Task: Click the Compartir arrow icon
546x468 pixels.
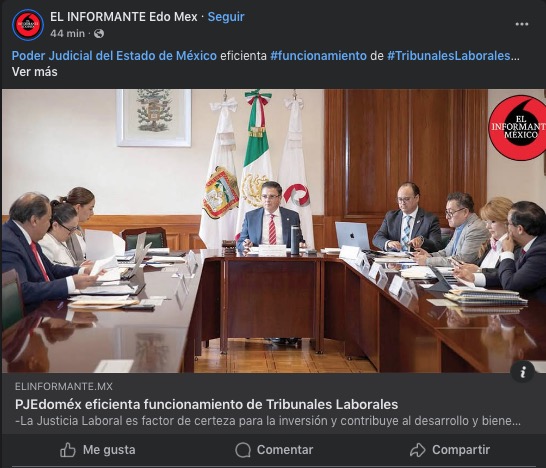Action: (x=418, y=450)
